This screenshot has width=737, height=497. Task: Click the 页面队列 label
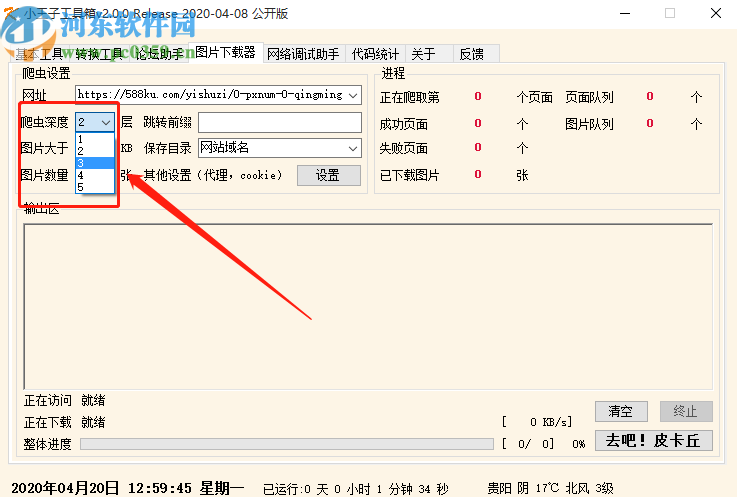(589, 97)
